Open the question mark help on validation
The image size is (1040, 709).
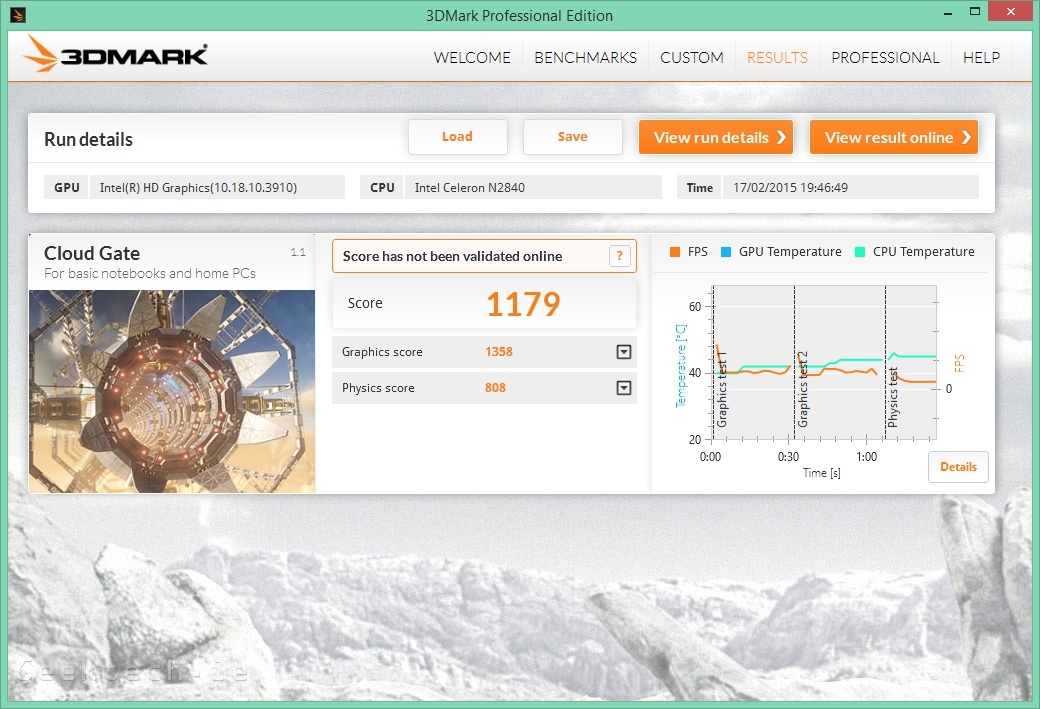[x=619, y=256]
